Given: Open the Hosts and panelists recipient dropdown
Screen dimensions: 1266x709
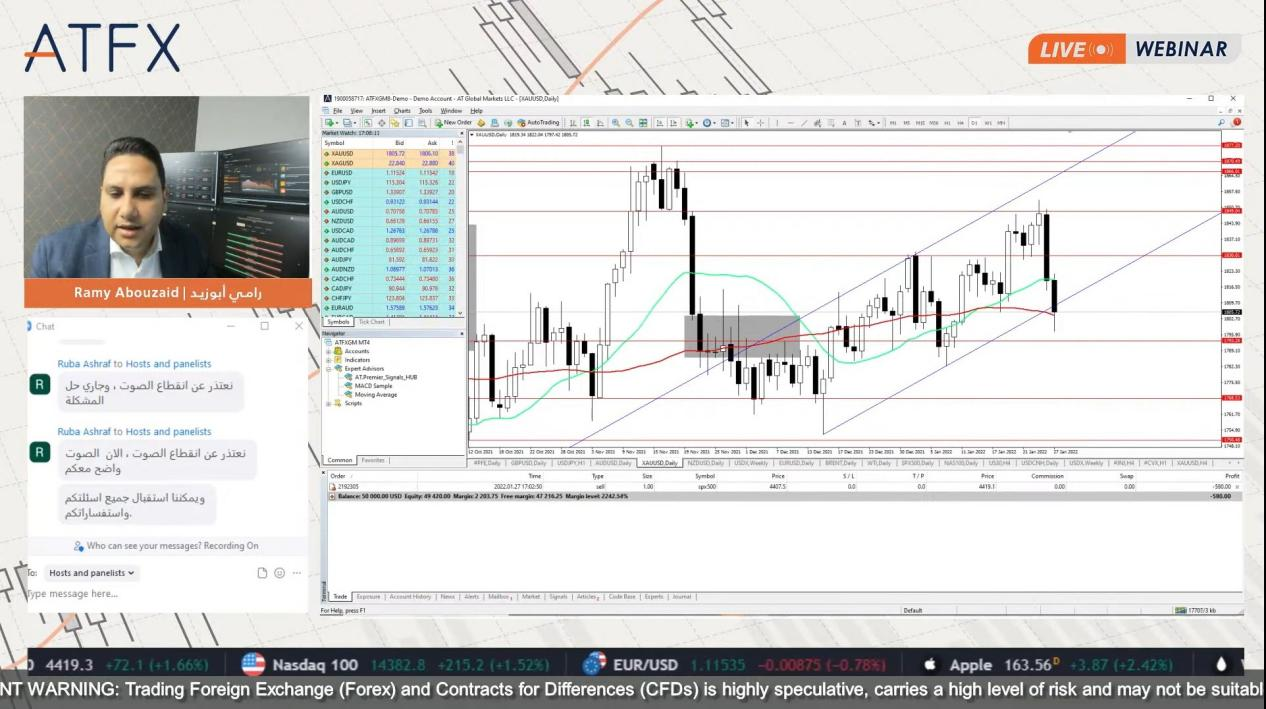Looking at the screenshot, I should (92, 573).
